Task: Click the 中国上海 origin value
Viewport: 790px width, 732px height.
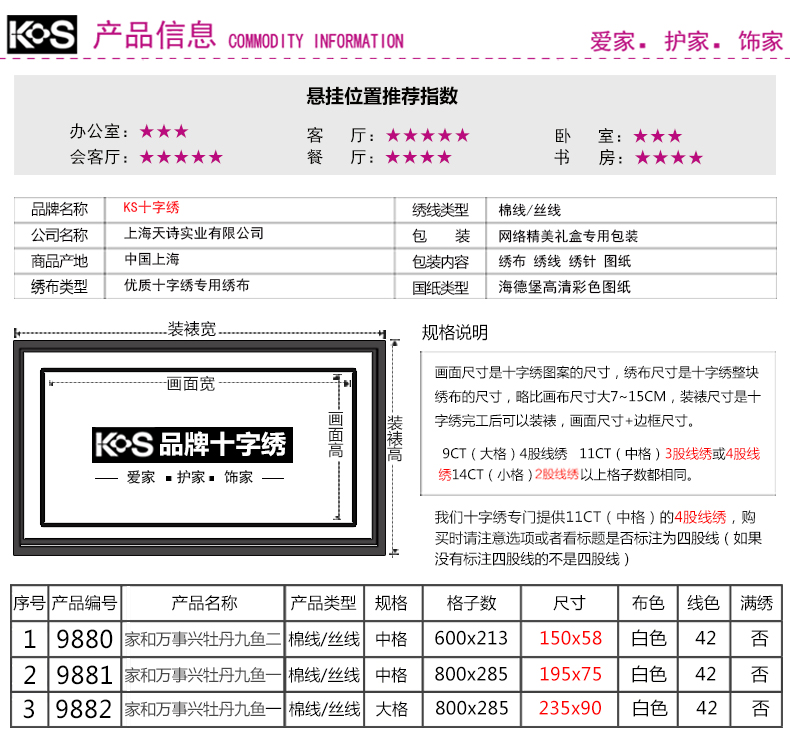Action: pyautogui.click(x=152, y=259)
